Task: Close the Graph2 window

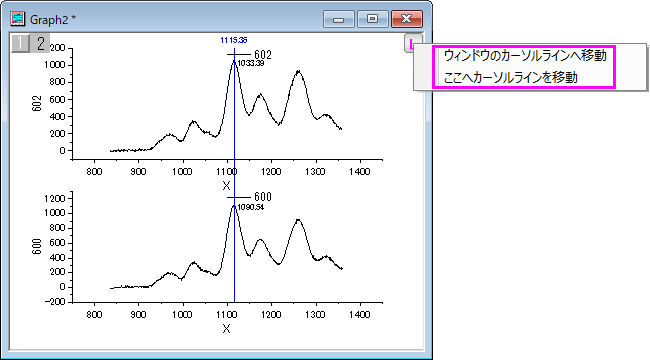Action: (407, 19)
